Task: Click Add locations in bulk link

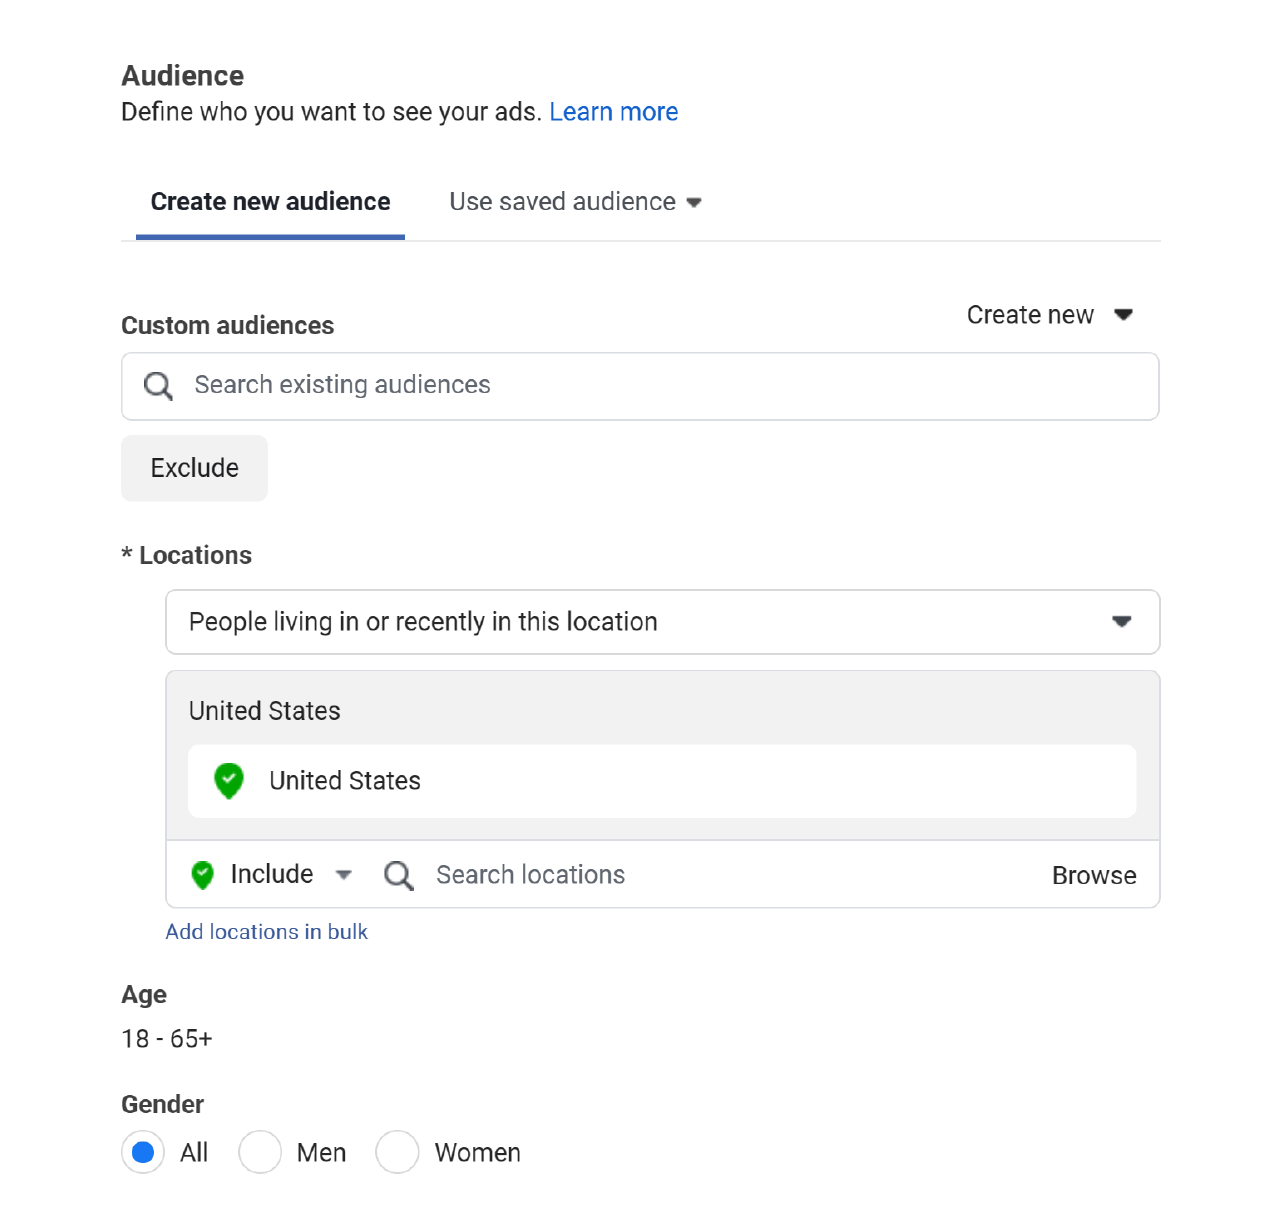Action: tap(266, 932)
